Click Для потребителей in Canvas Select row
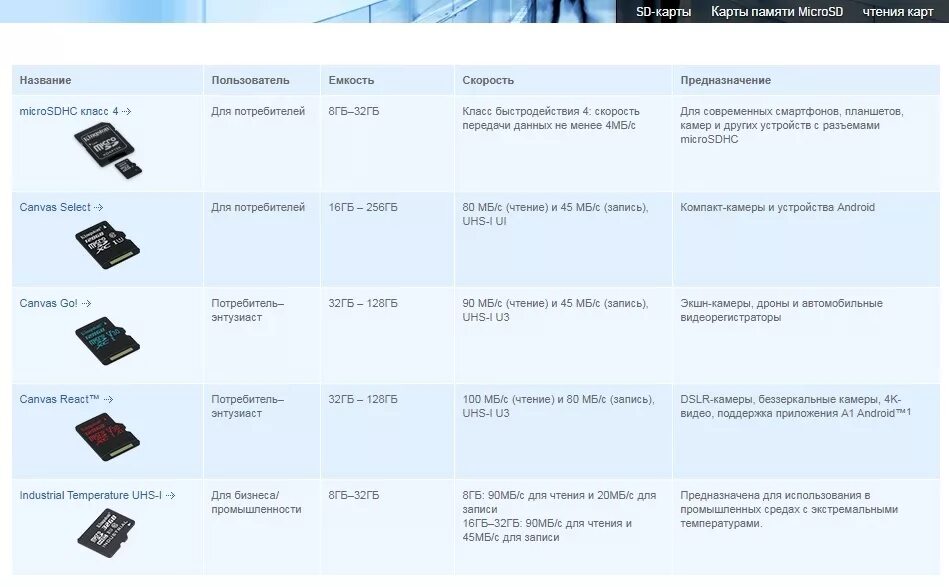949x587 pixels. [x=258, y=207]
